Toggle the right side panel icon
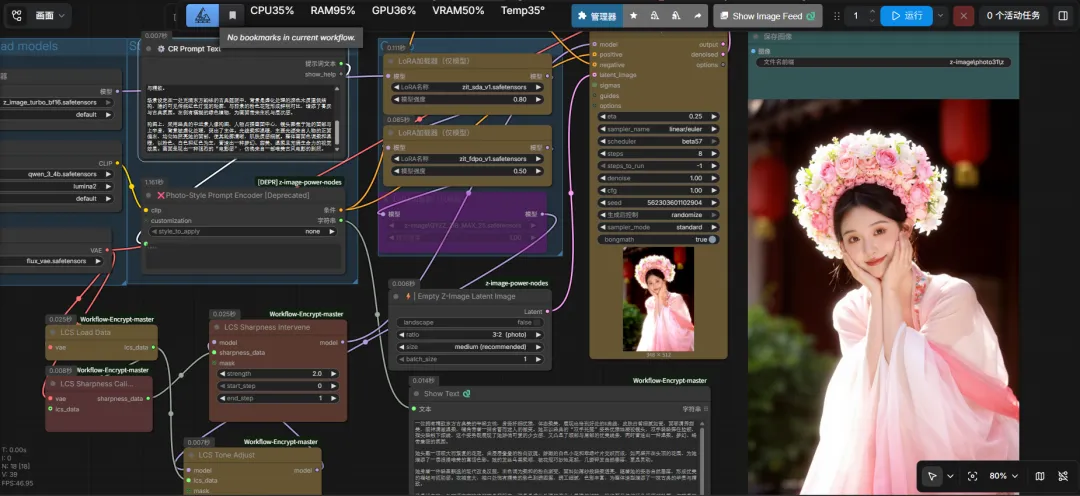Viewport: 1080px width, 496px height. click(x=1062, y=16)
